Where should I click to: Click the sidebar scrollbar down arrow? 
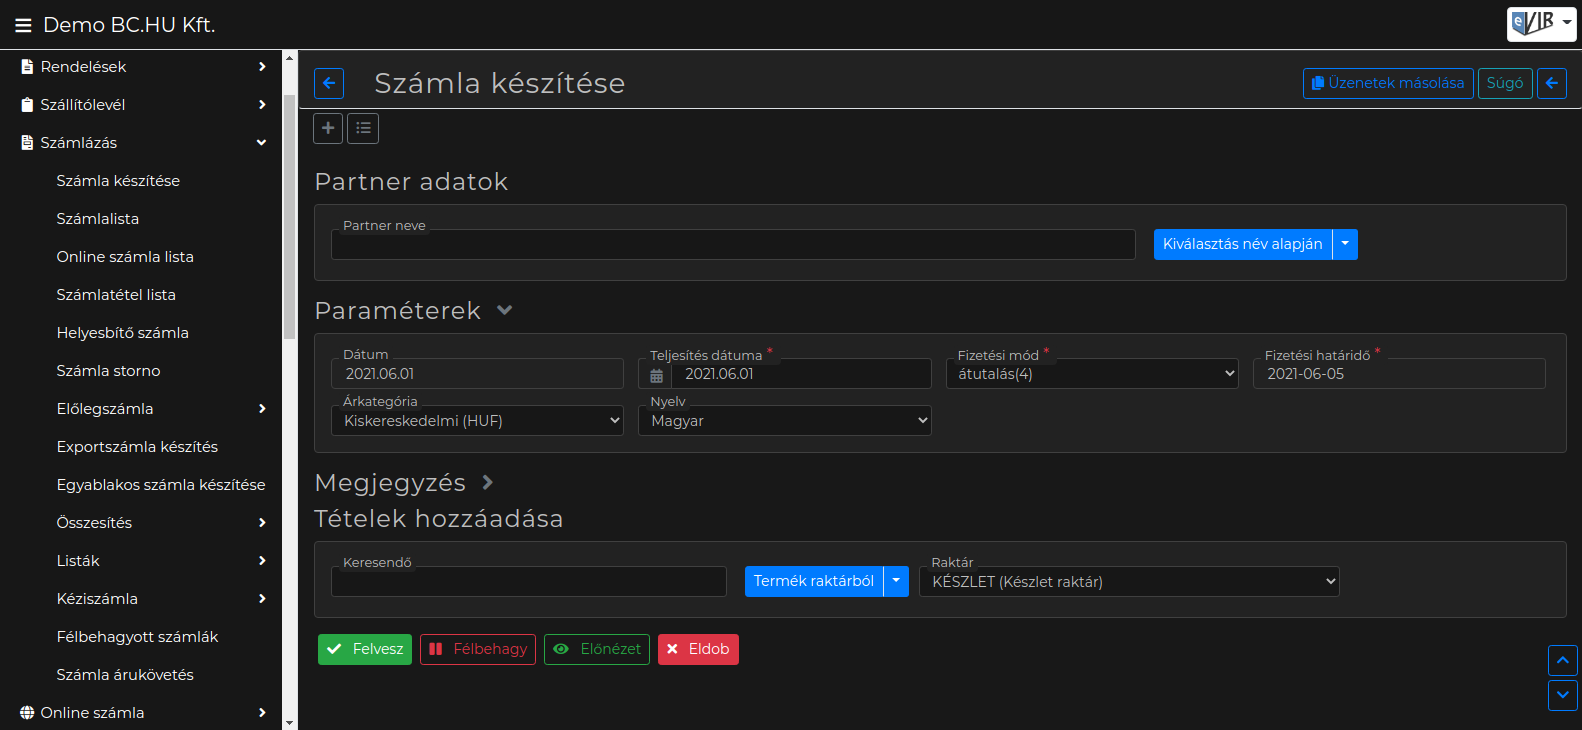[x=289, y=722]
